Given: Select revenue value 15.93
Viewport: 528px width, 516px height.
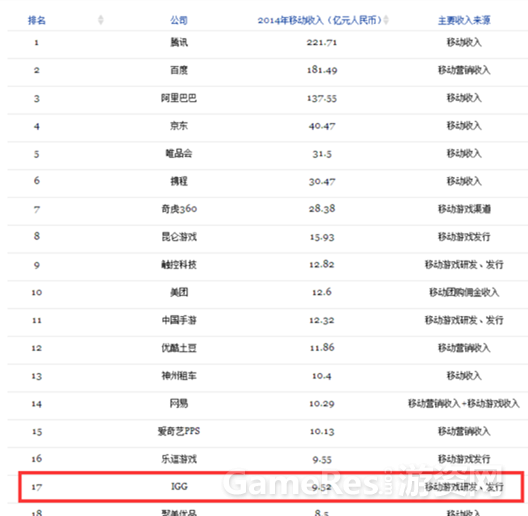Looking at the screenshot, I should click(x=322, y=237).
